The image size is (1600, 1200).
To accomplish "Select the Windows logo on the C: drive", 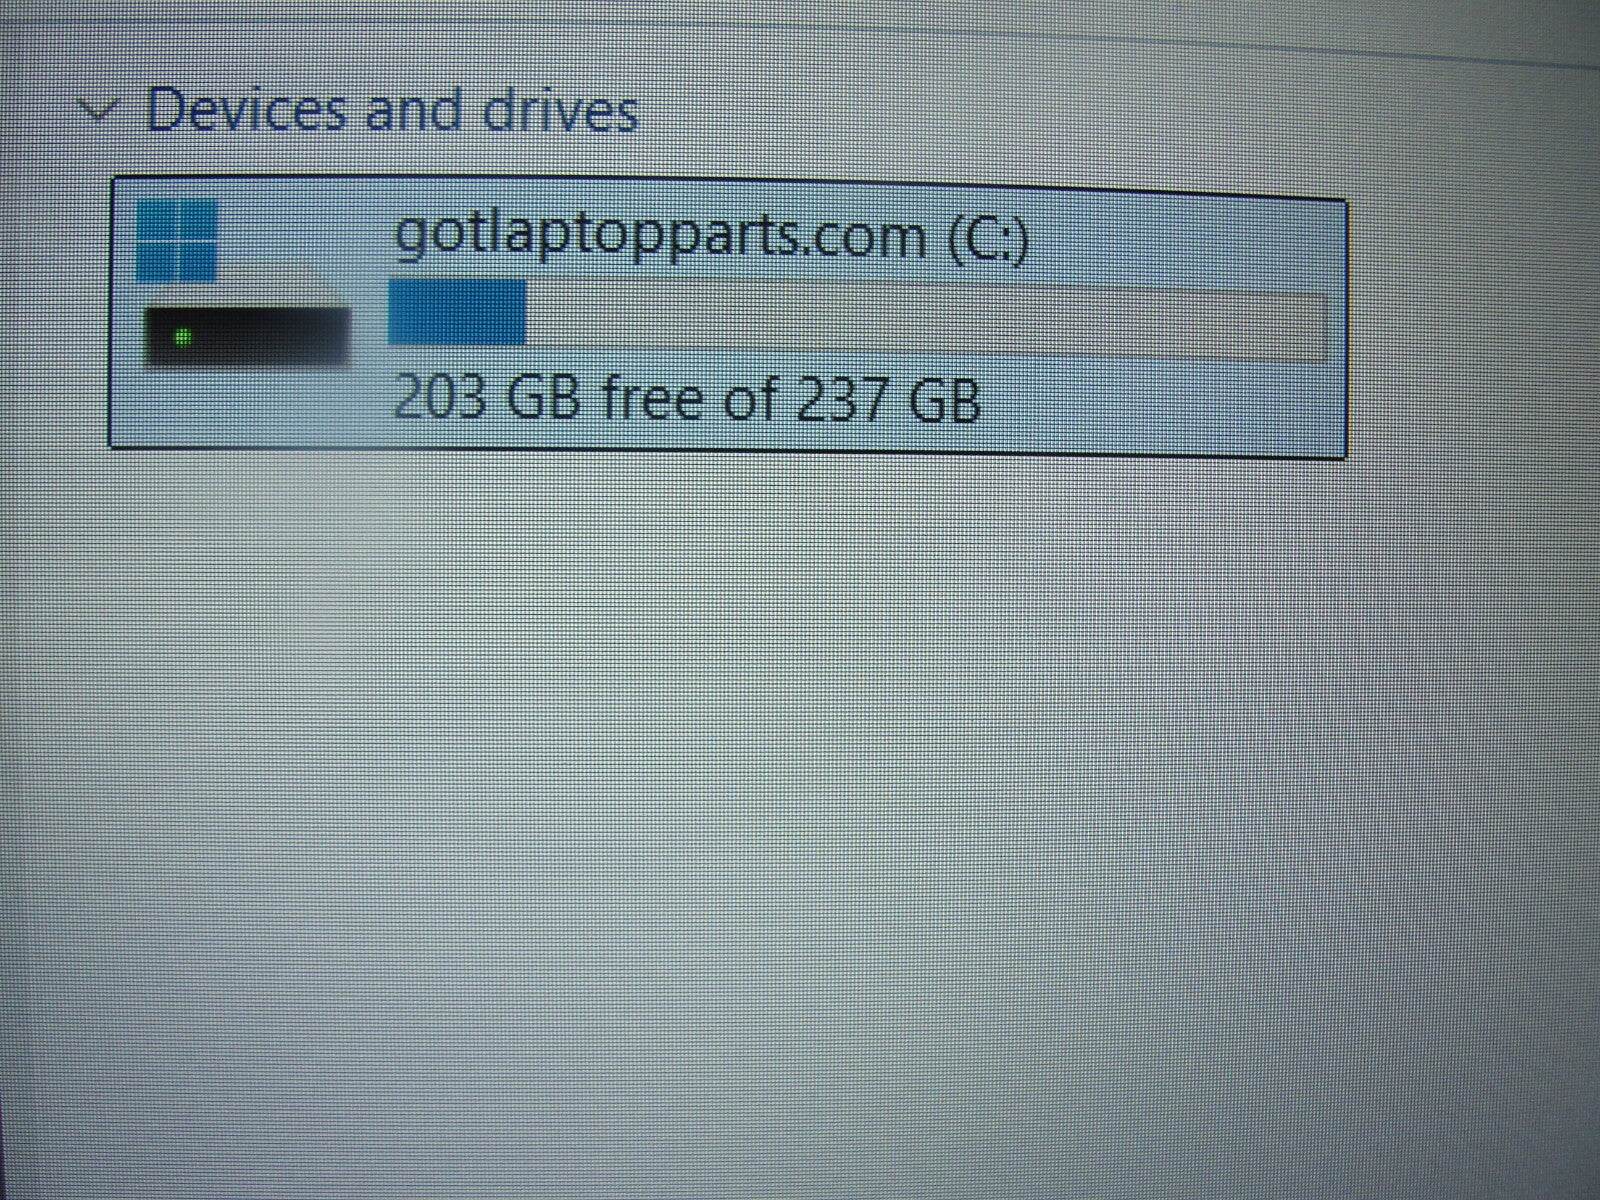I will point(176,240).
